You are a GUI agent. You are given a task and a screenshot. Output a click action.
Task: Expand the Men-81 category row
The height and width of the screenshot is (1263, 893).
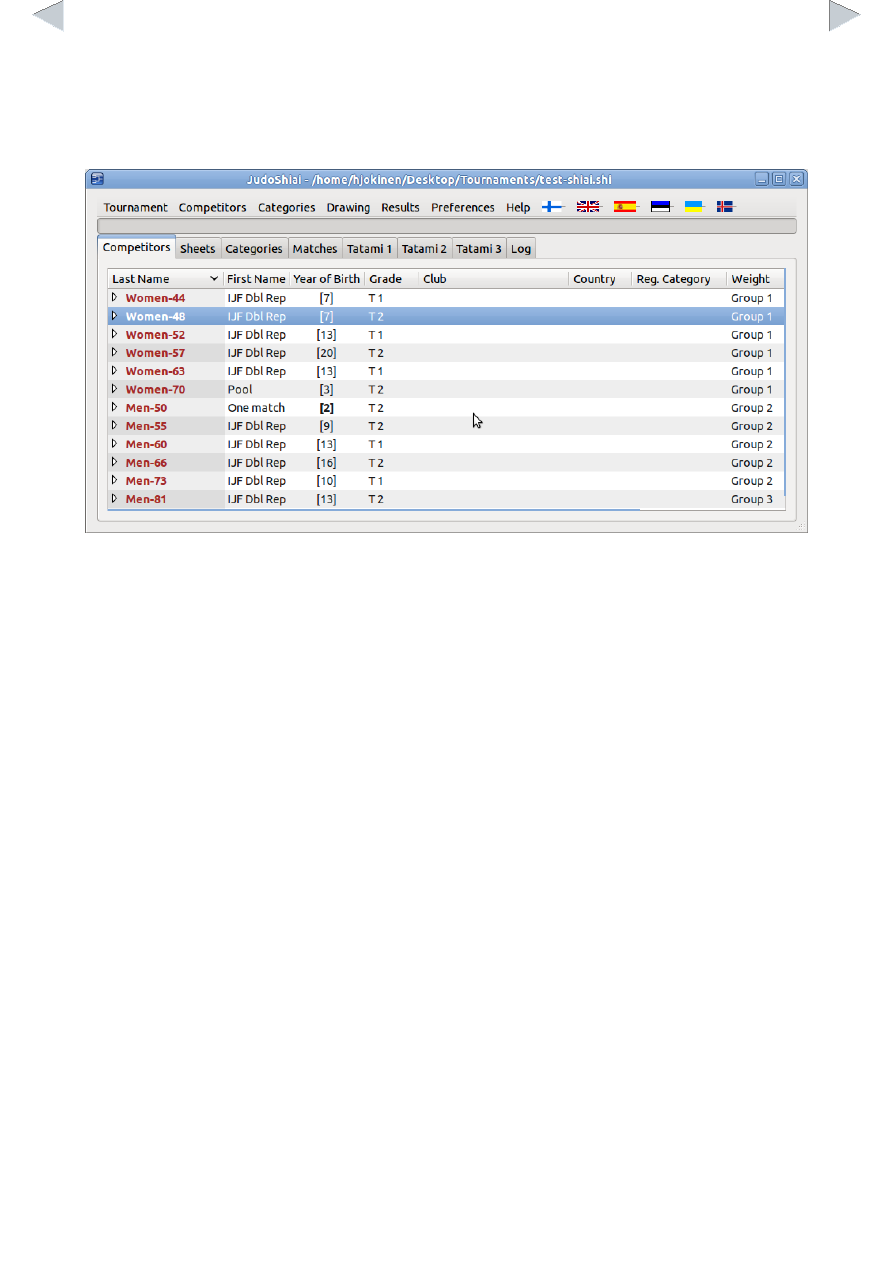tap(115, 498)
